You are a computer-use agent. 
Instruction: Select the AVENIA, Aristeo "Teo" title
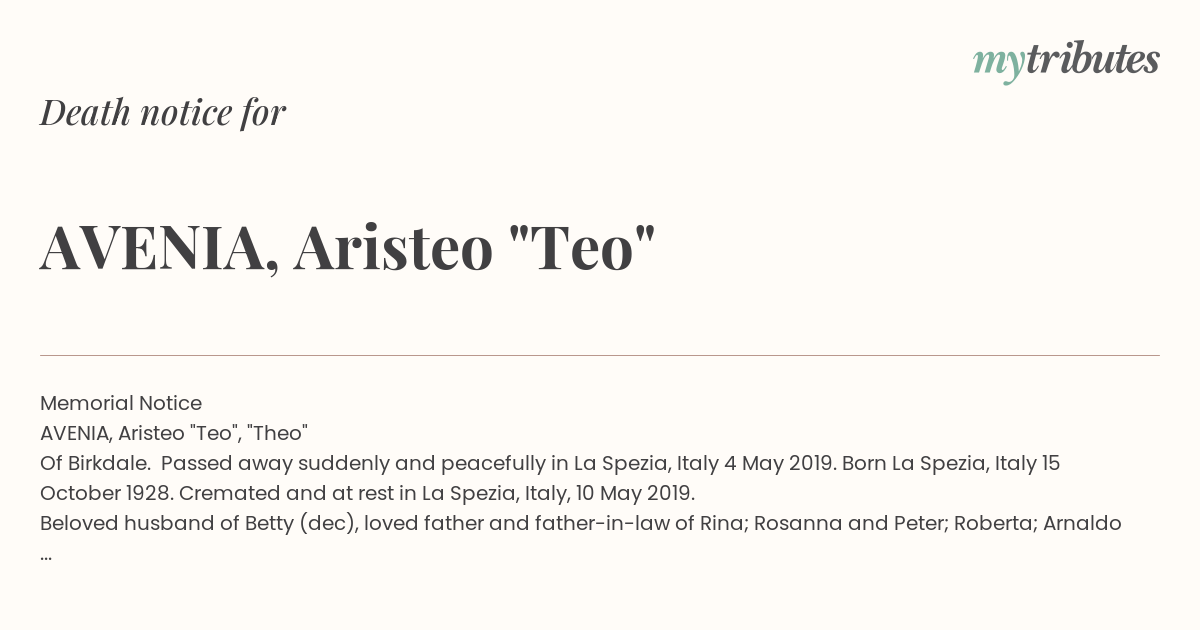pos(348,247)
